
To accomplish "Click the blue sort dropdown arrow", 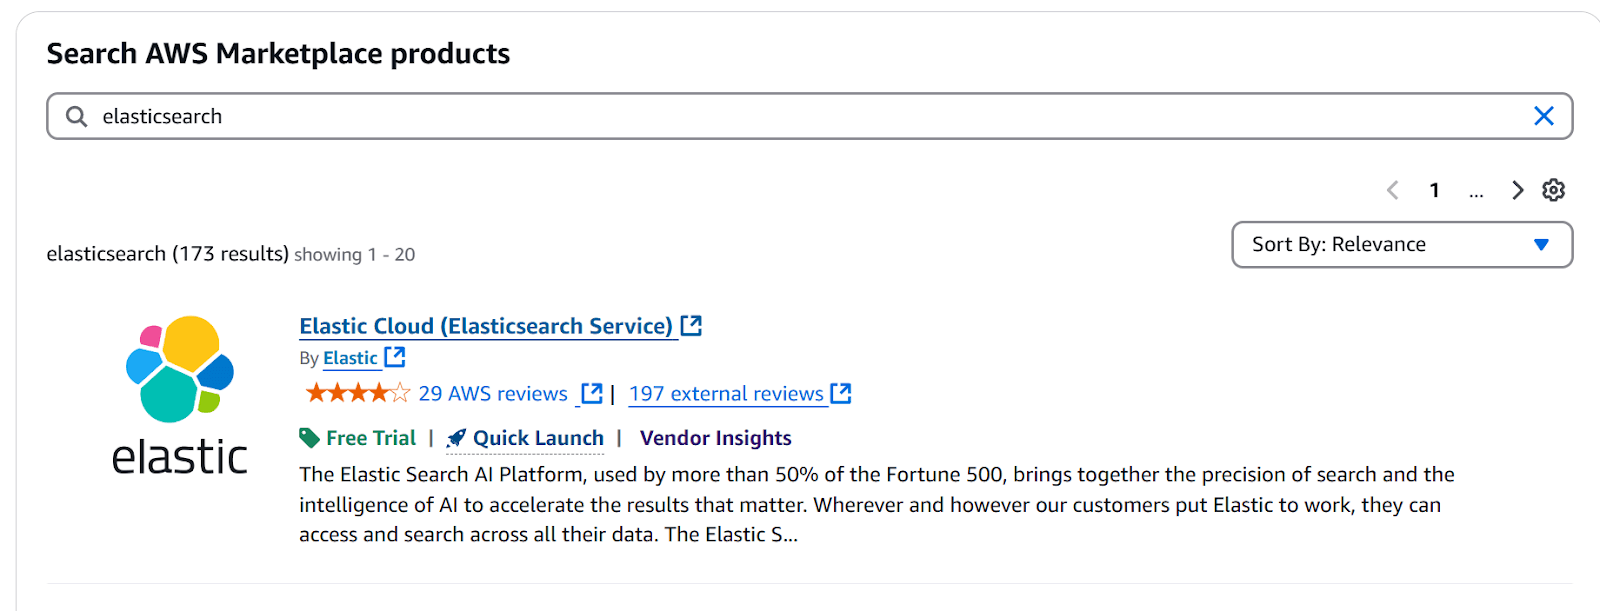I will point(1541,245).
